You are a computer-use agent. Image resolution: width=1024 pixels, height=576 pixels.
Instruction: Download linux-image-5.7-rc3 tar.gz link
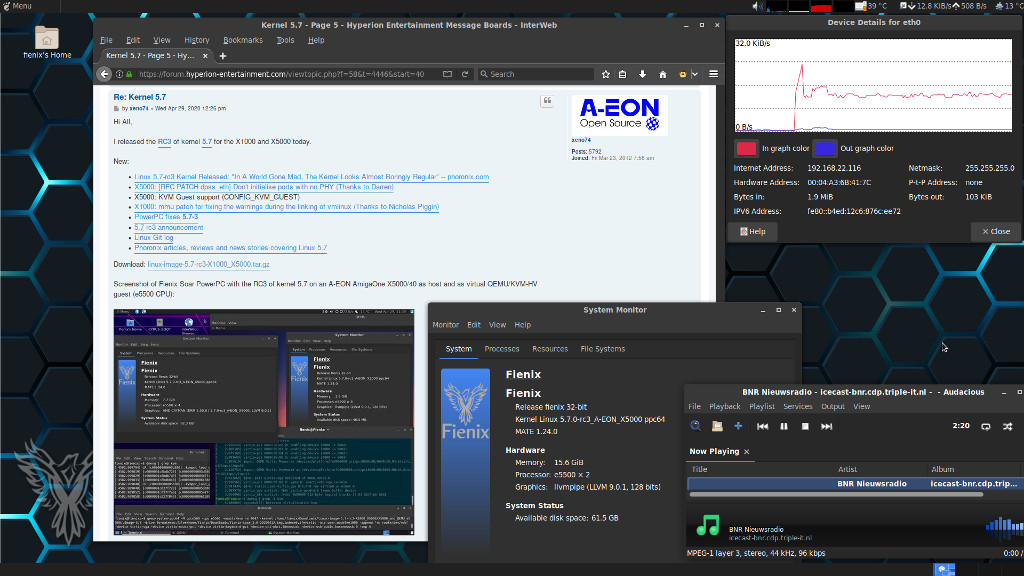[x=208, y=264]
